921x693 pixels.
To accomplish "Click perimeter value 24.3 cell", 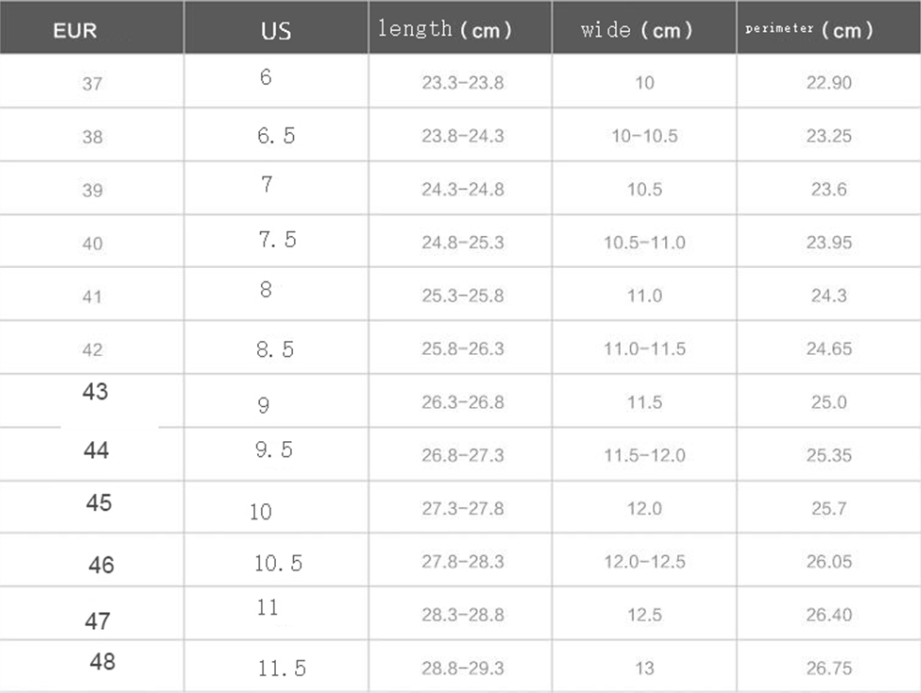I will pyautogui.click(x=829, y=296).
